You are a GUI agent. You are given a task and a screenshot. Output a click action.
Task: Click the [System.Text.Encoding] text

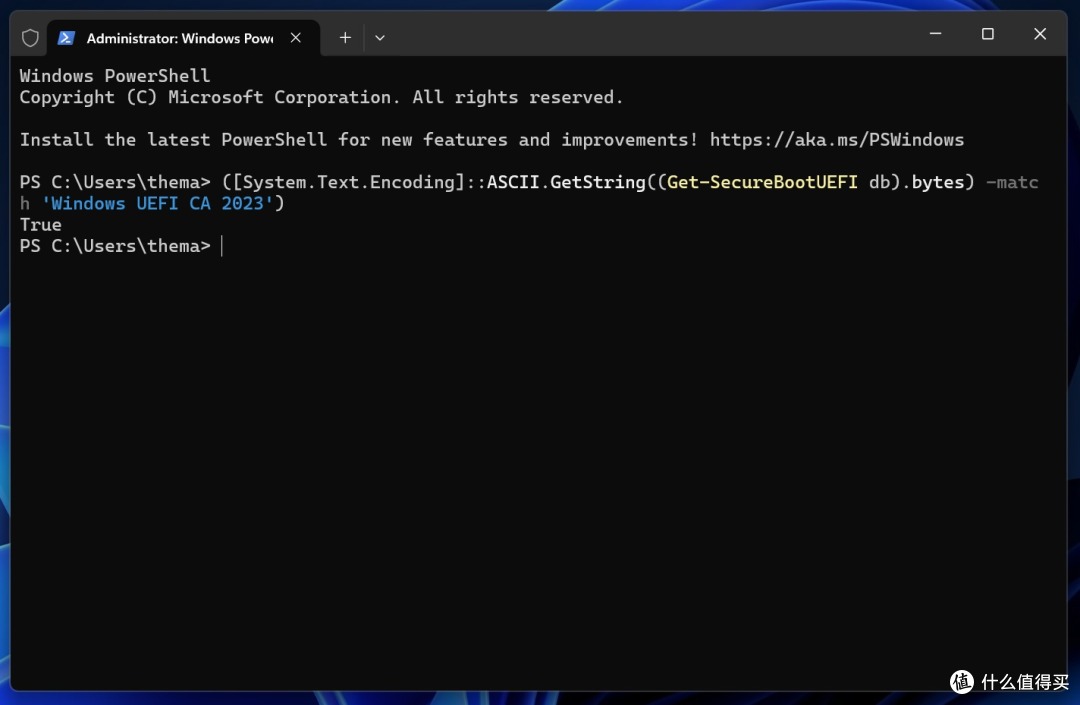pos(349,182)
